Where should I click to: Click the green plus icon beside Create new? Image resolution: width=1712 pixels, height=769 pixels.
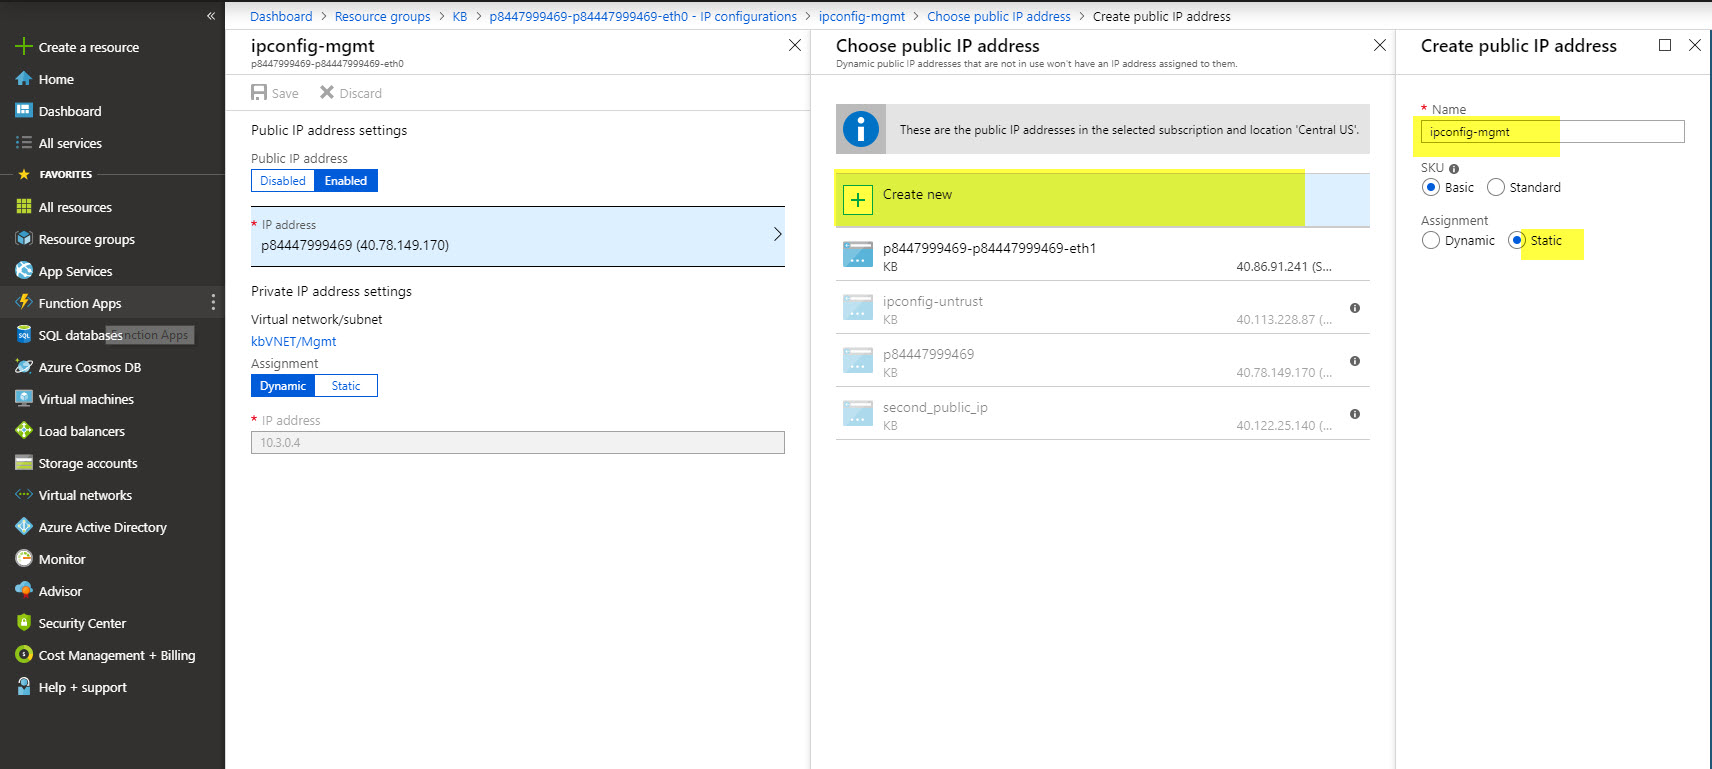pyautogui.click(x=858, y=200)
